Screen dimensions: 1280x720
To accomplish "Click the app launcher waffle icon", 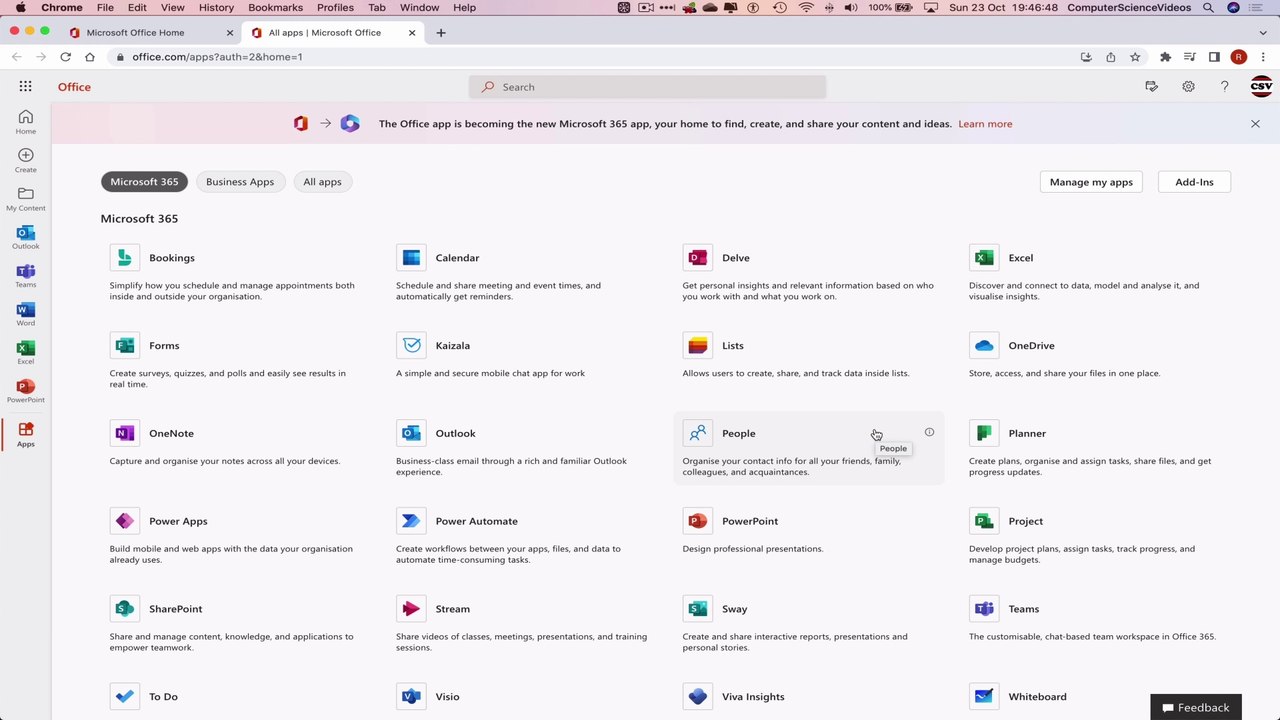I will (x=25, y=87).
